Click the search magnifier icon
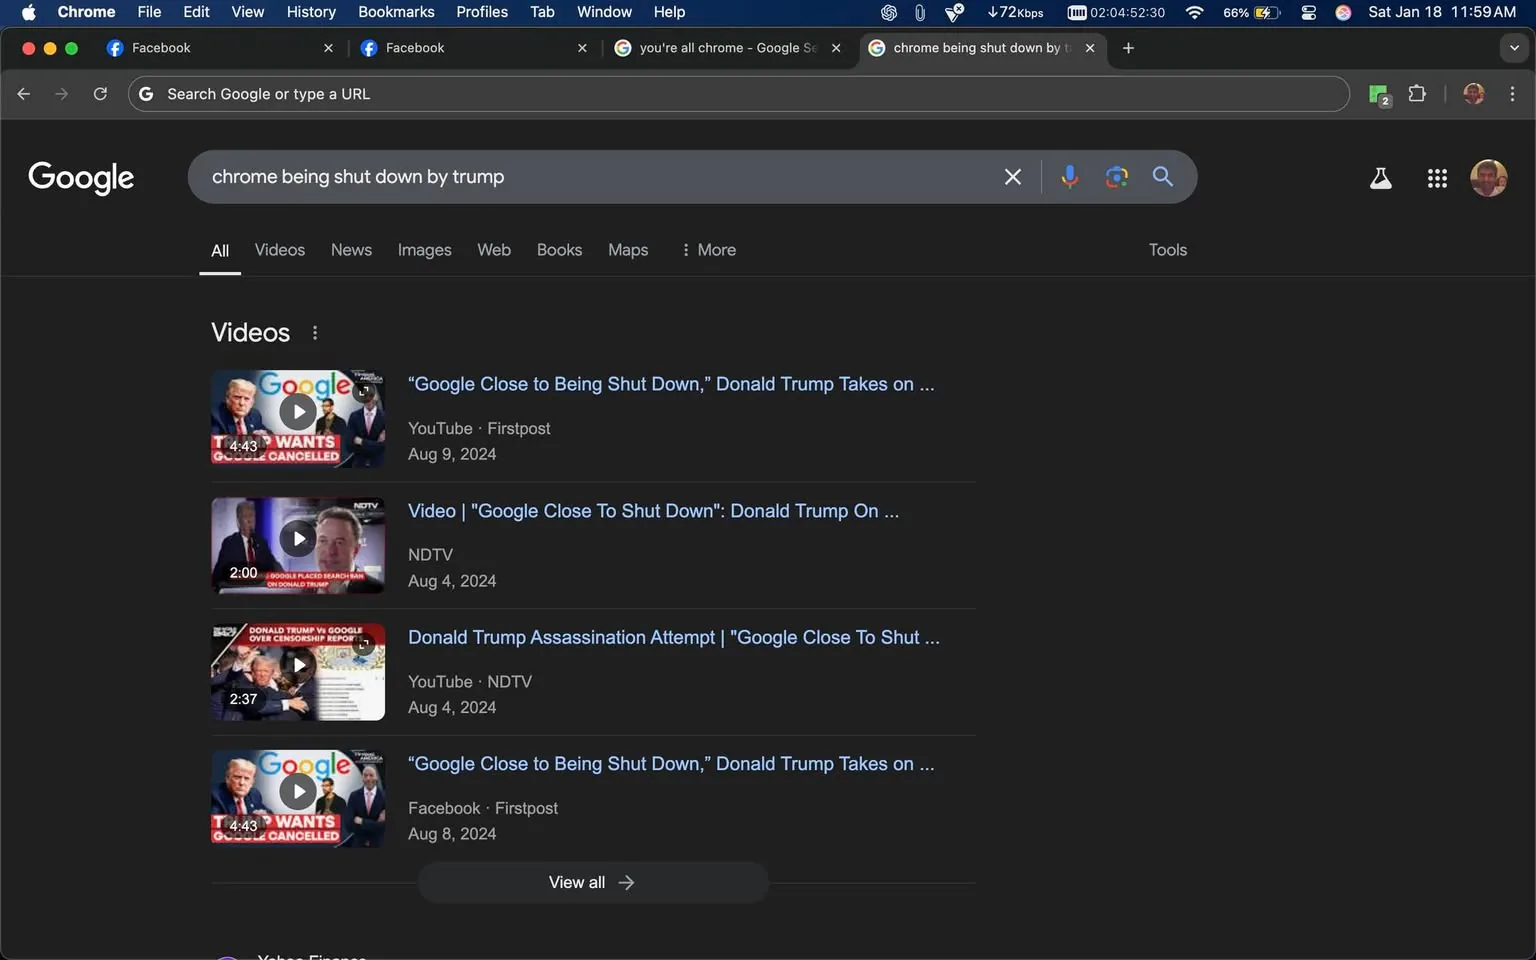 coord(1162,176)
